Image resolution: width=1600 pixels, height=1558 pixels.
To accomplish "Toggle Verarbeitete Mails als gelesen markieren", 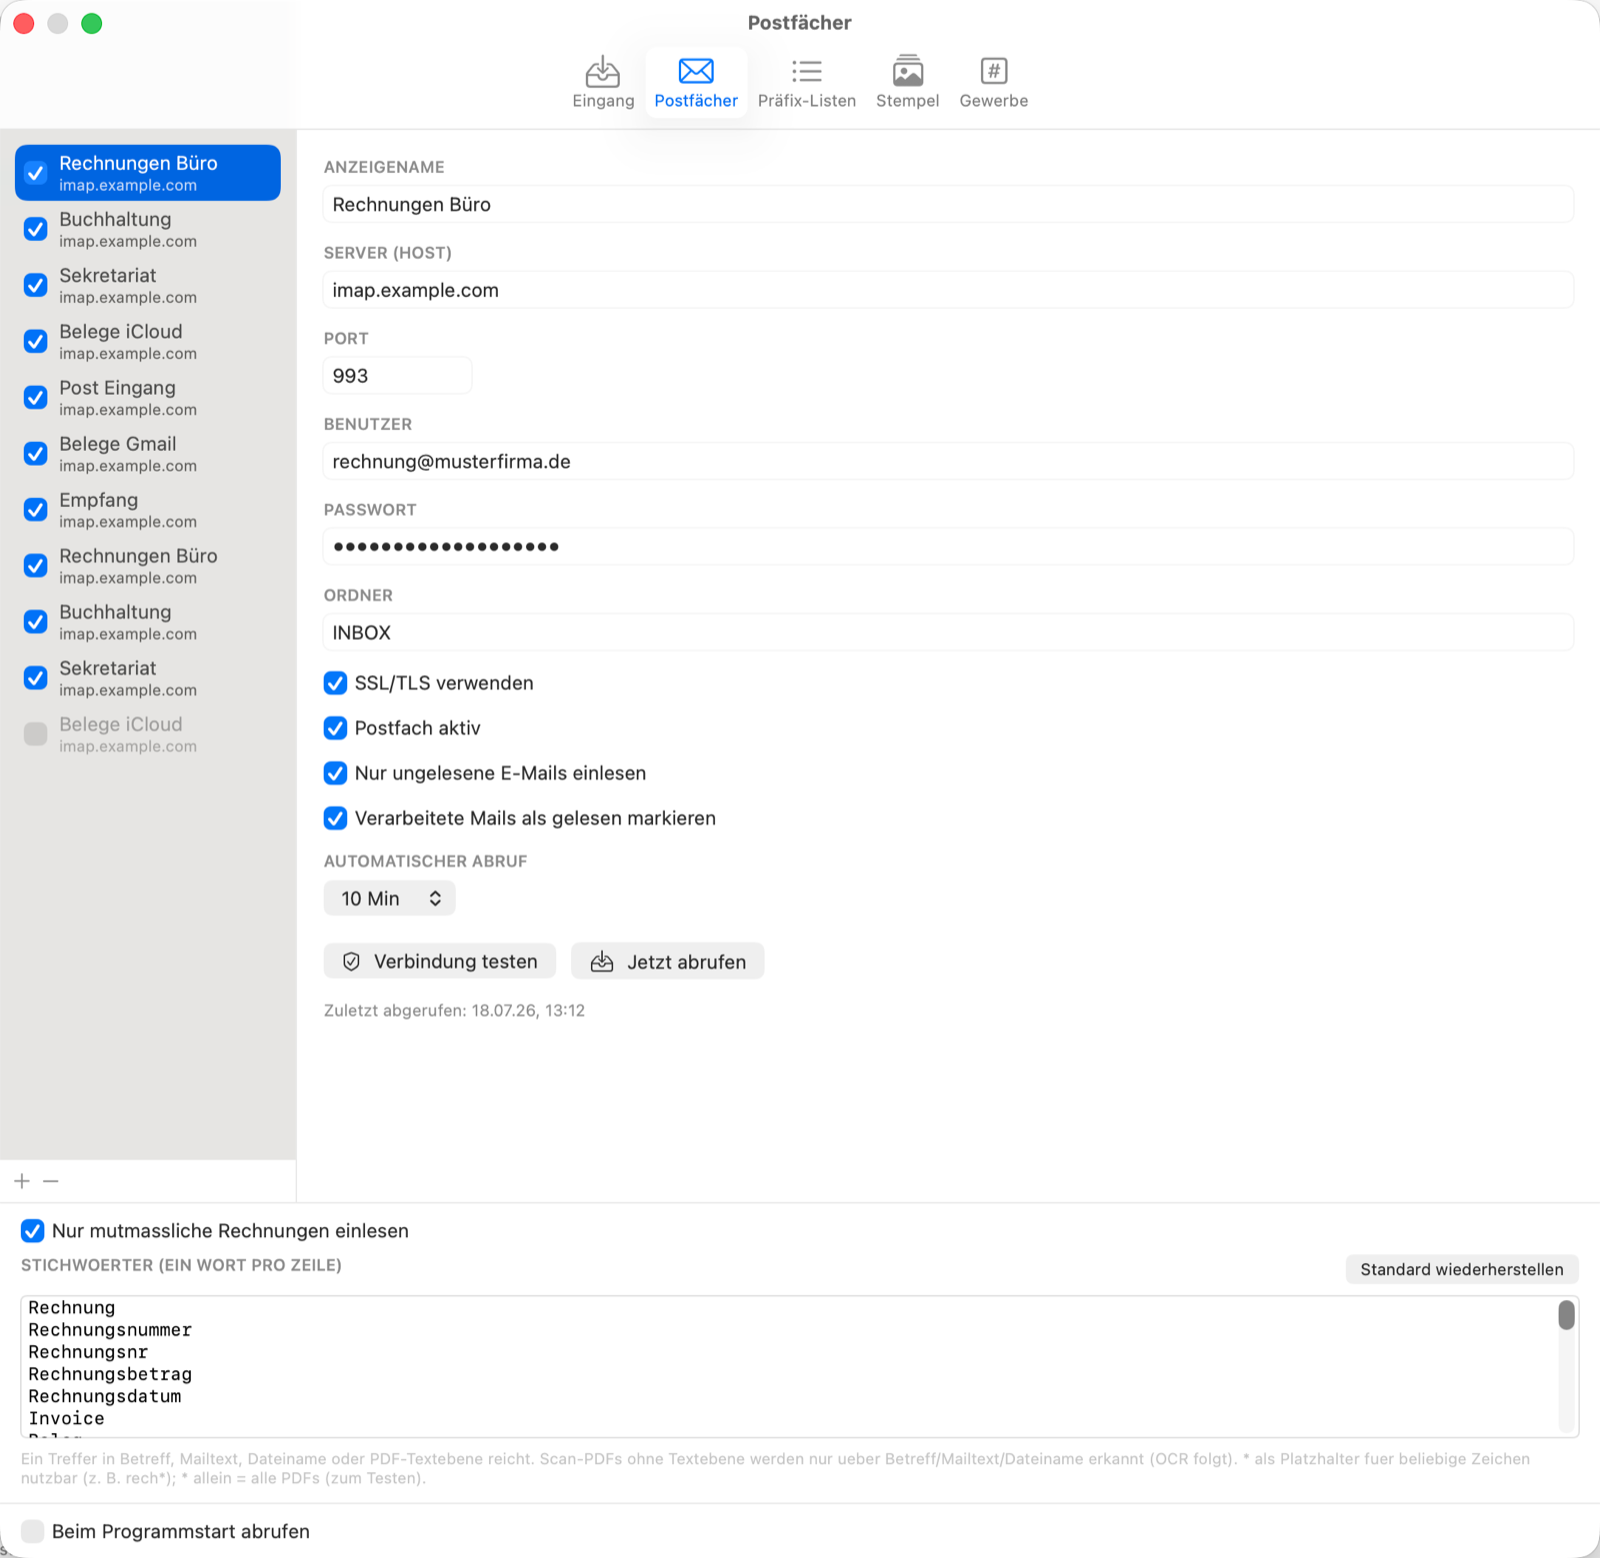I will click(335, 818).
